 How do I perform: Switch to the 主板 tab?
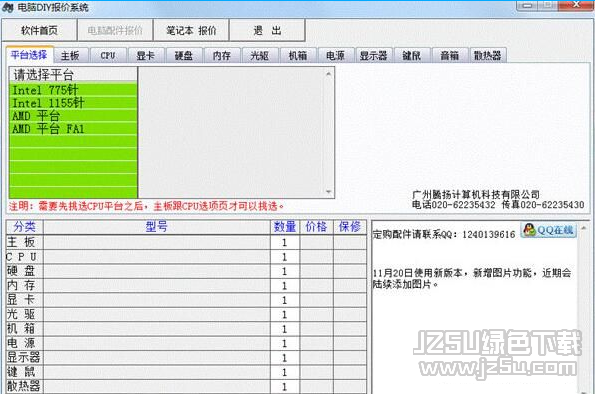(x=70, y=55)
